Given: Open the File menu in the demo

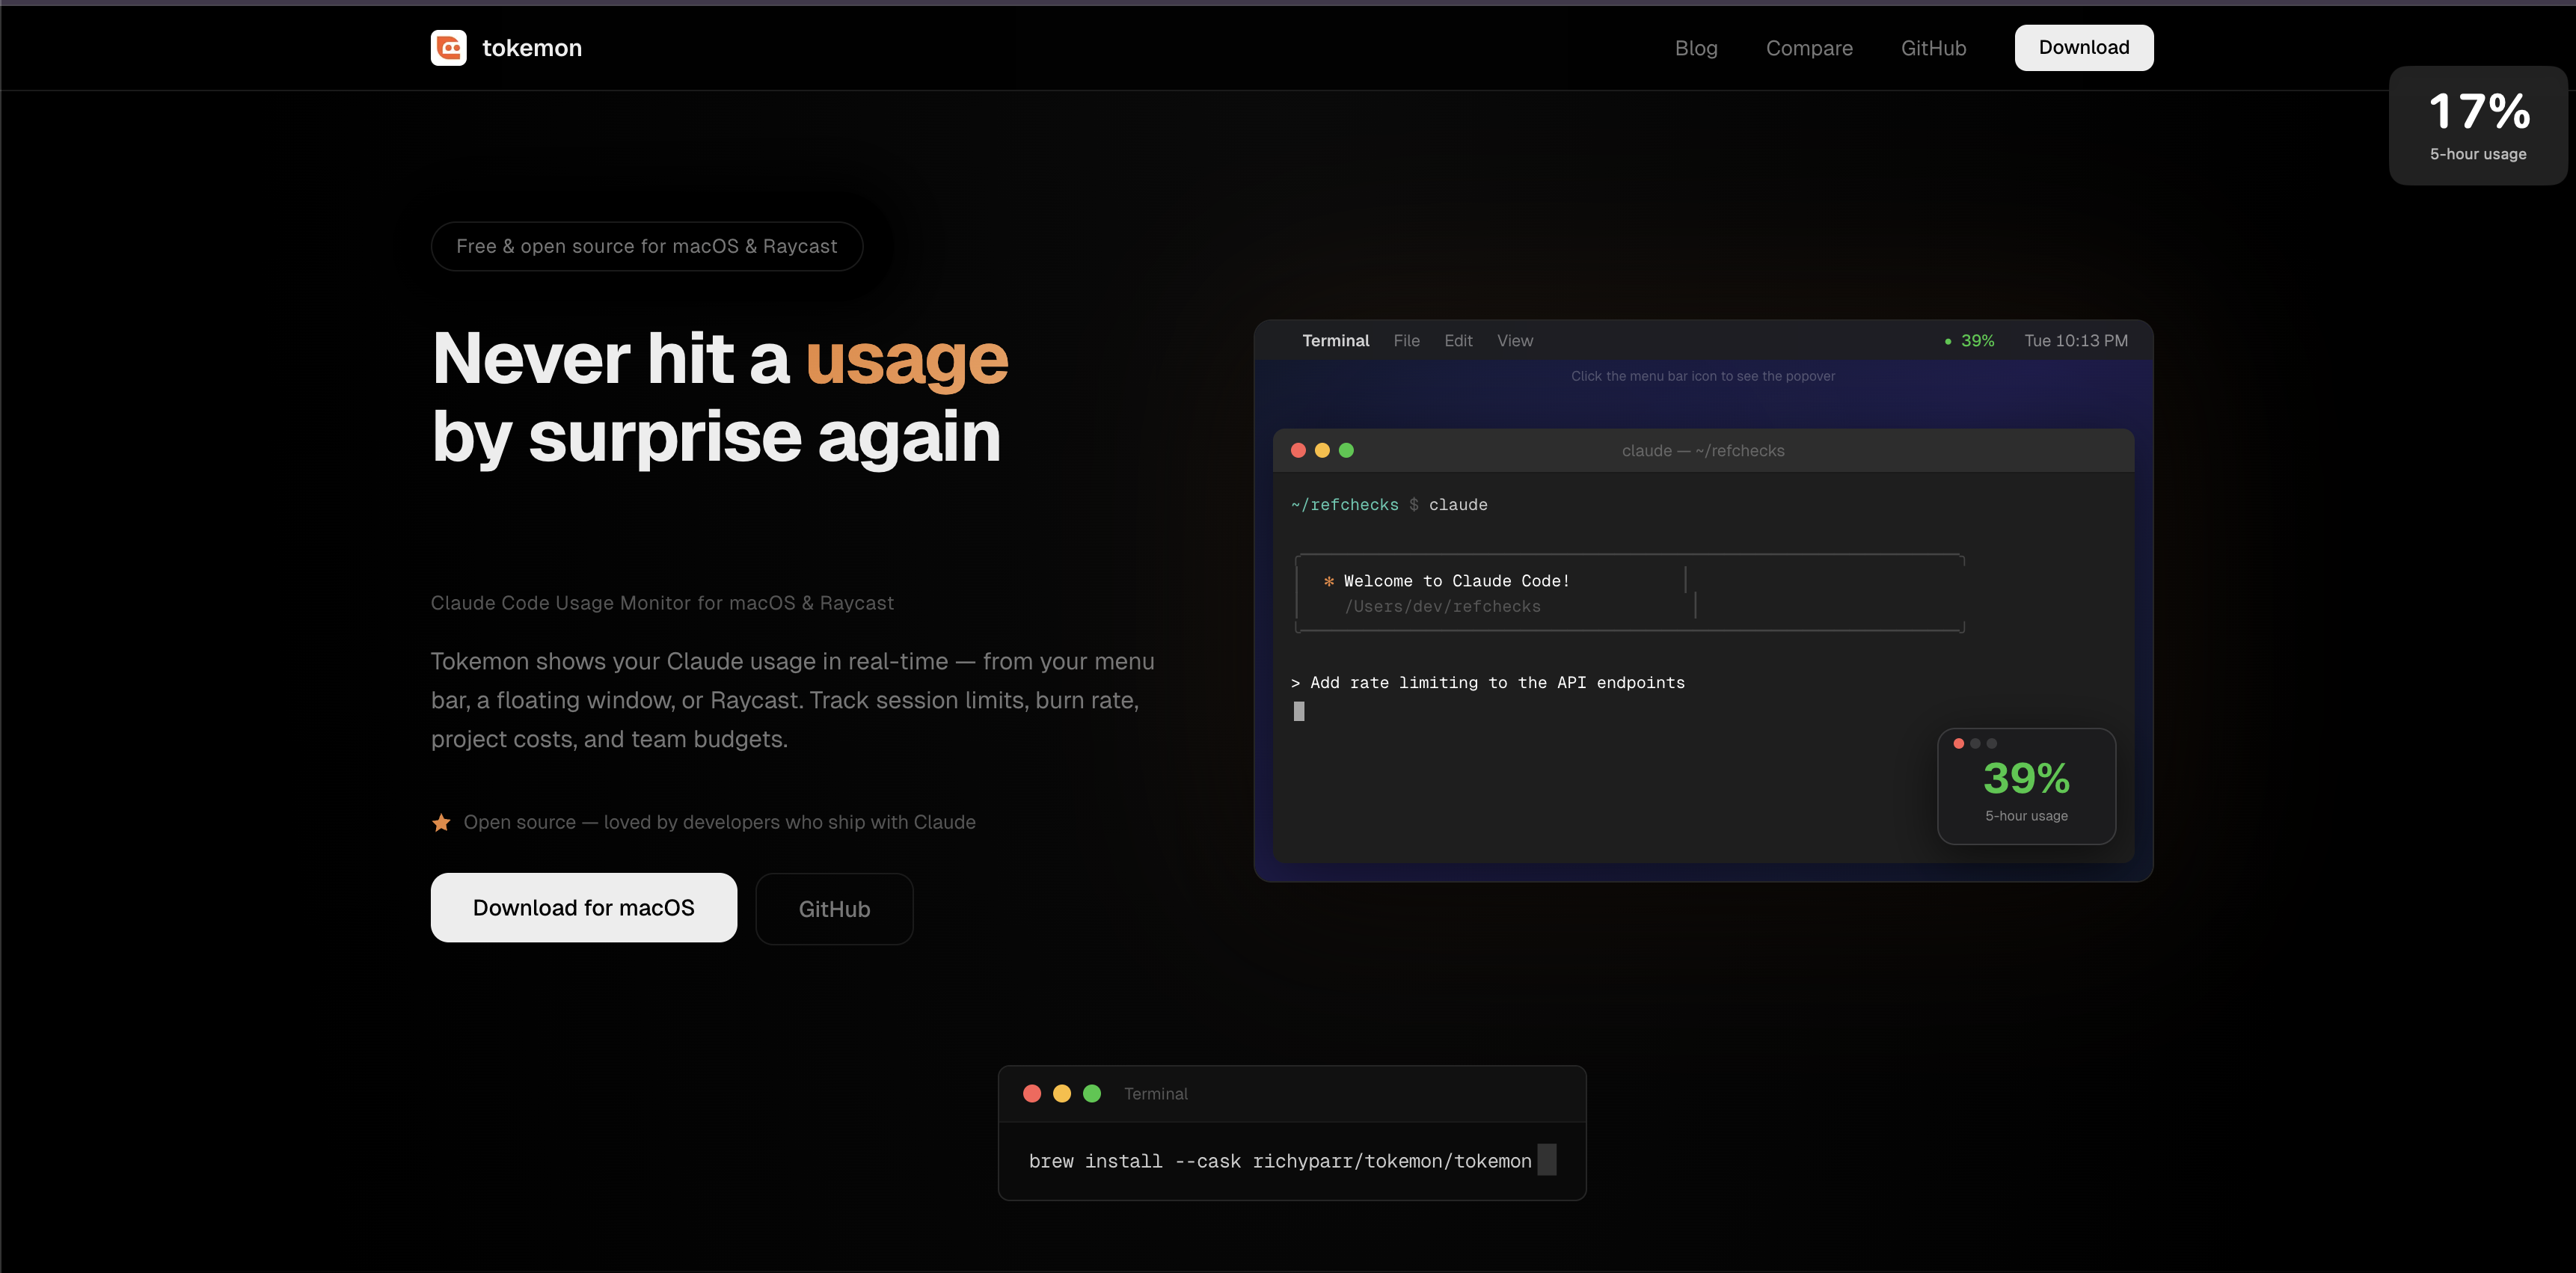Looking at the screenshot, I should click(x=1406, y=341).
